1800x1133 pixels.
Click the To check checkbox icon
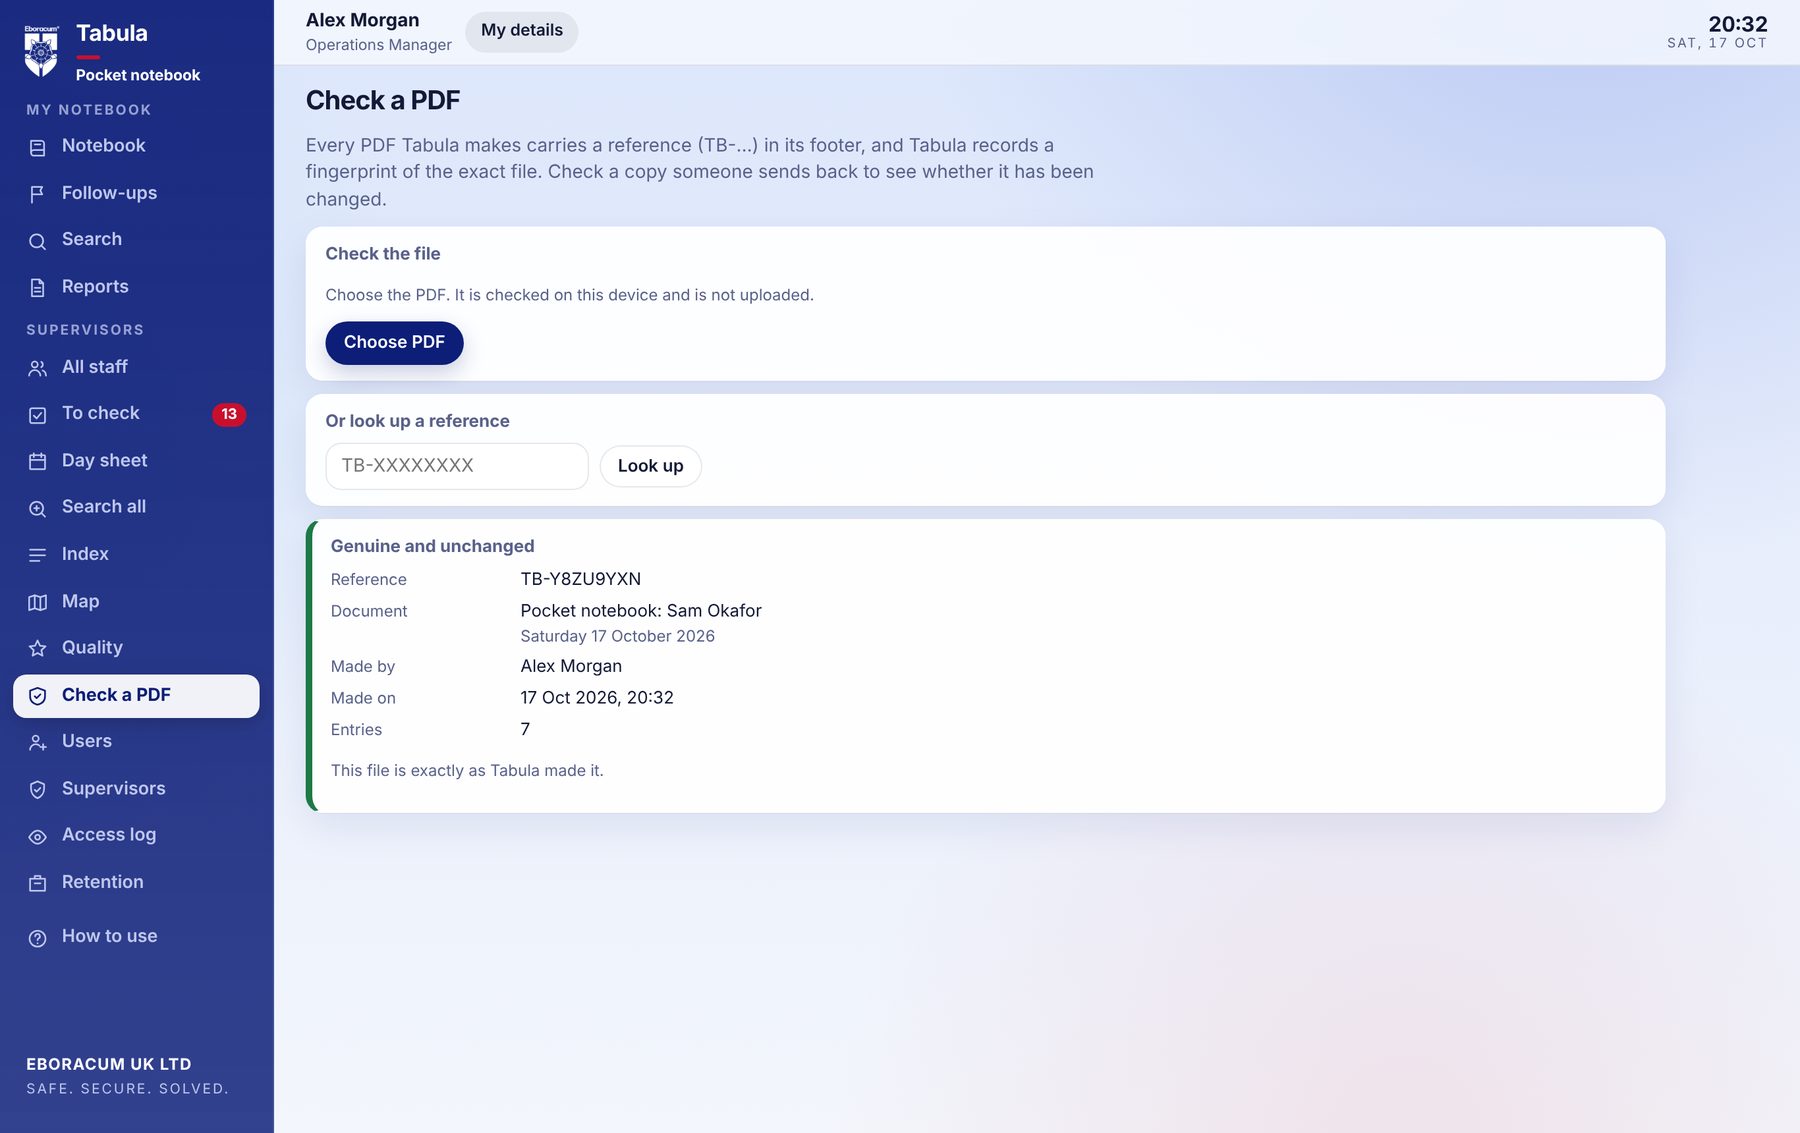[38, 415]
